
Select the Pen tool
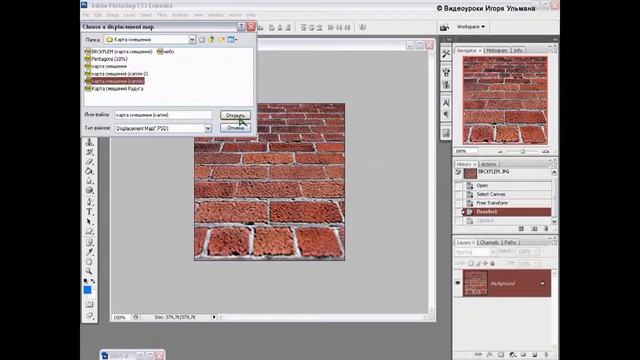click(x=89, y=202)
